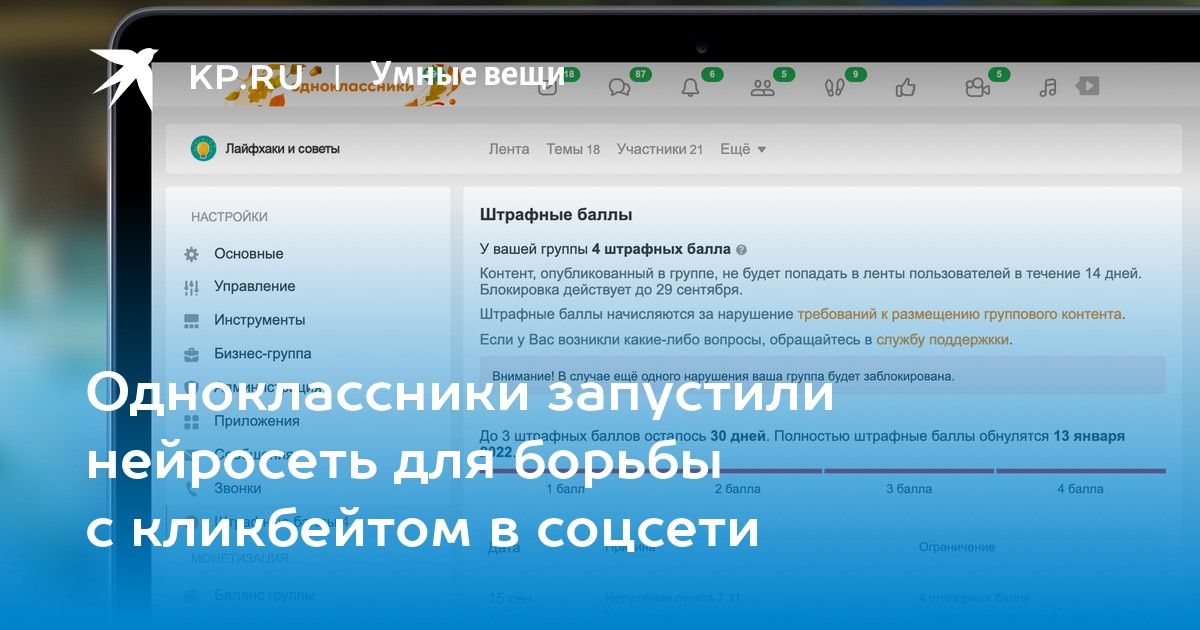This screenshot has height=630, width=1200.
Task: Click the thumbs-up likes icon
Action: 906,87
